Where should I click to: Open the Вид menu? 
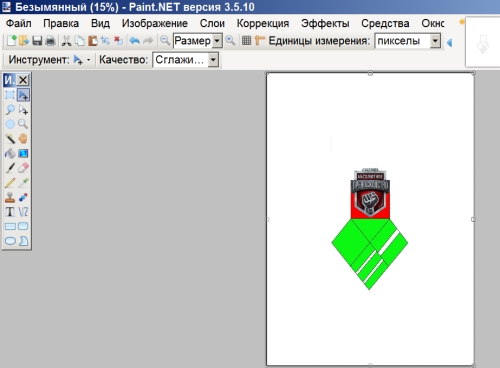(100, 23)
